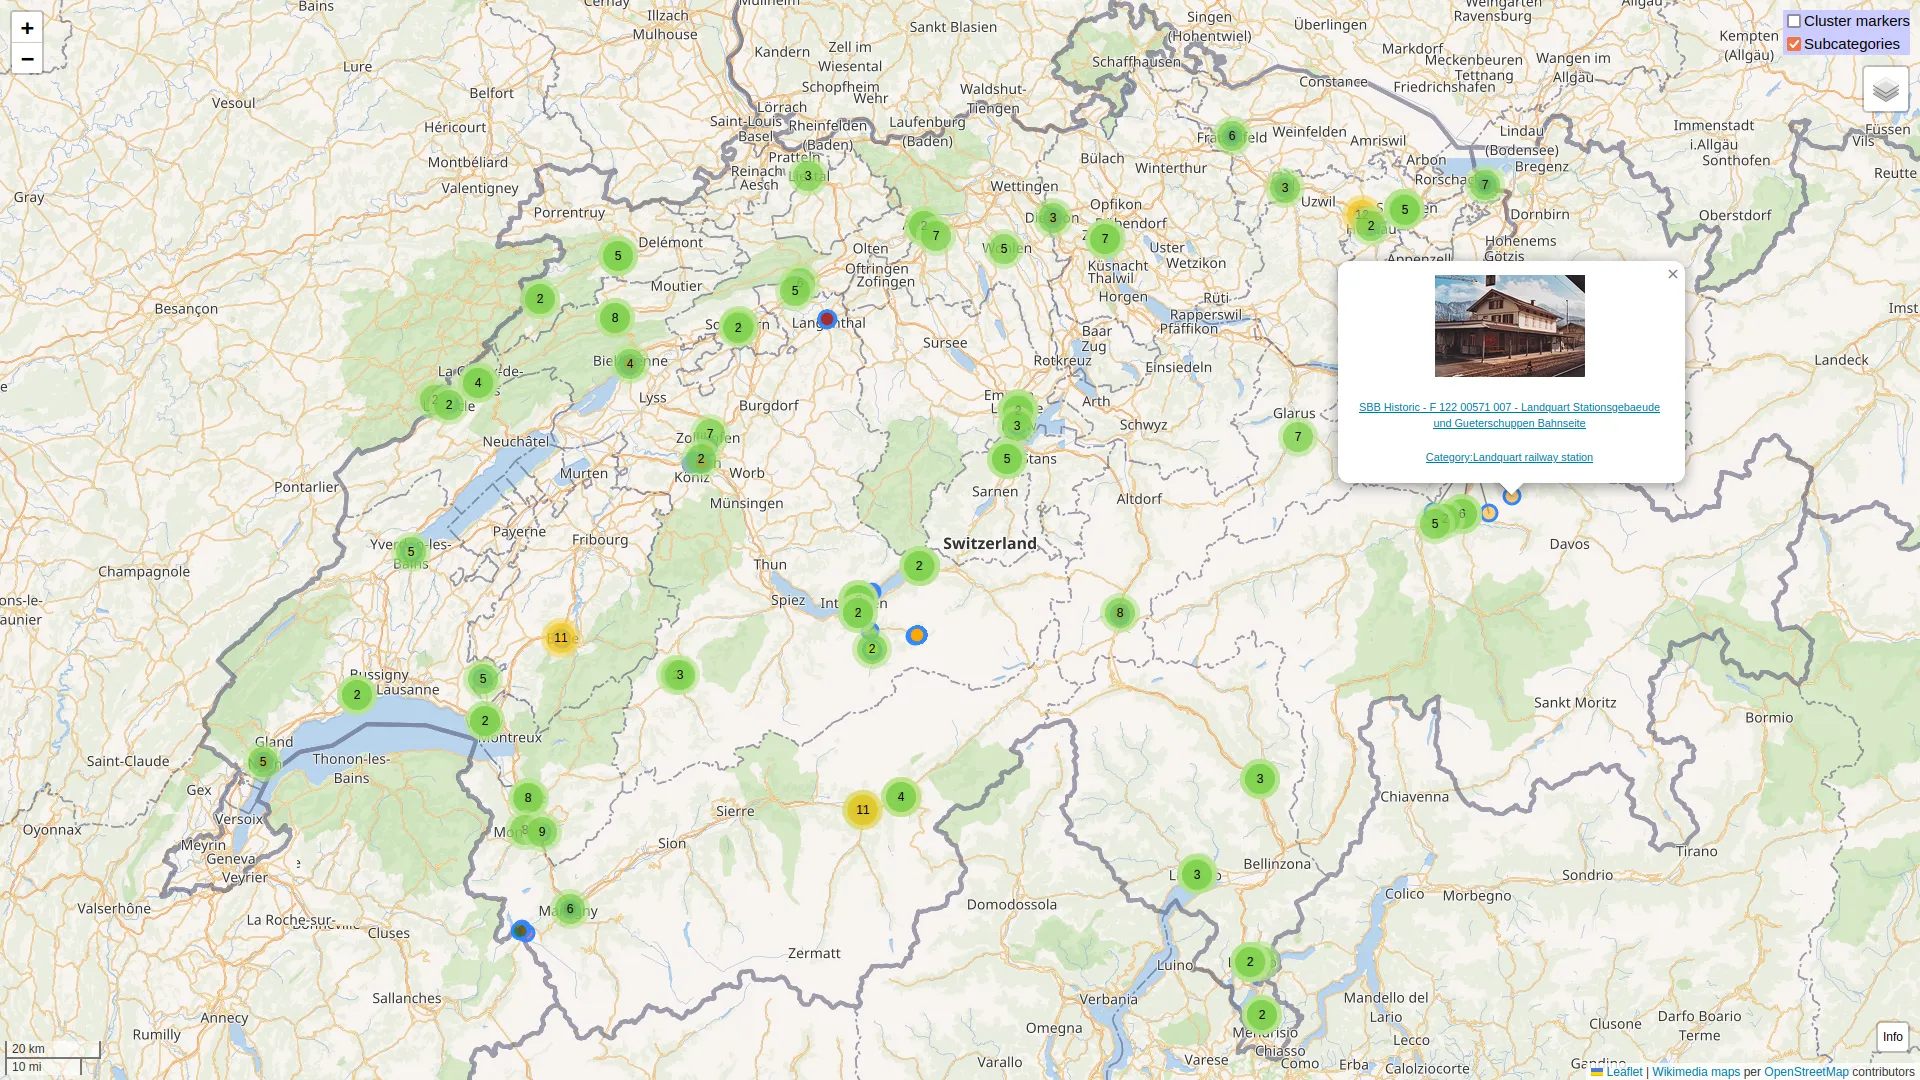The height and width of the screenshot is (1080, 1920).
Task: Click the Landquart station photo thumbnail
Action: pos(1509,326)
